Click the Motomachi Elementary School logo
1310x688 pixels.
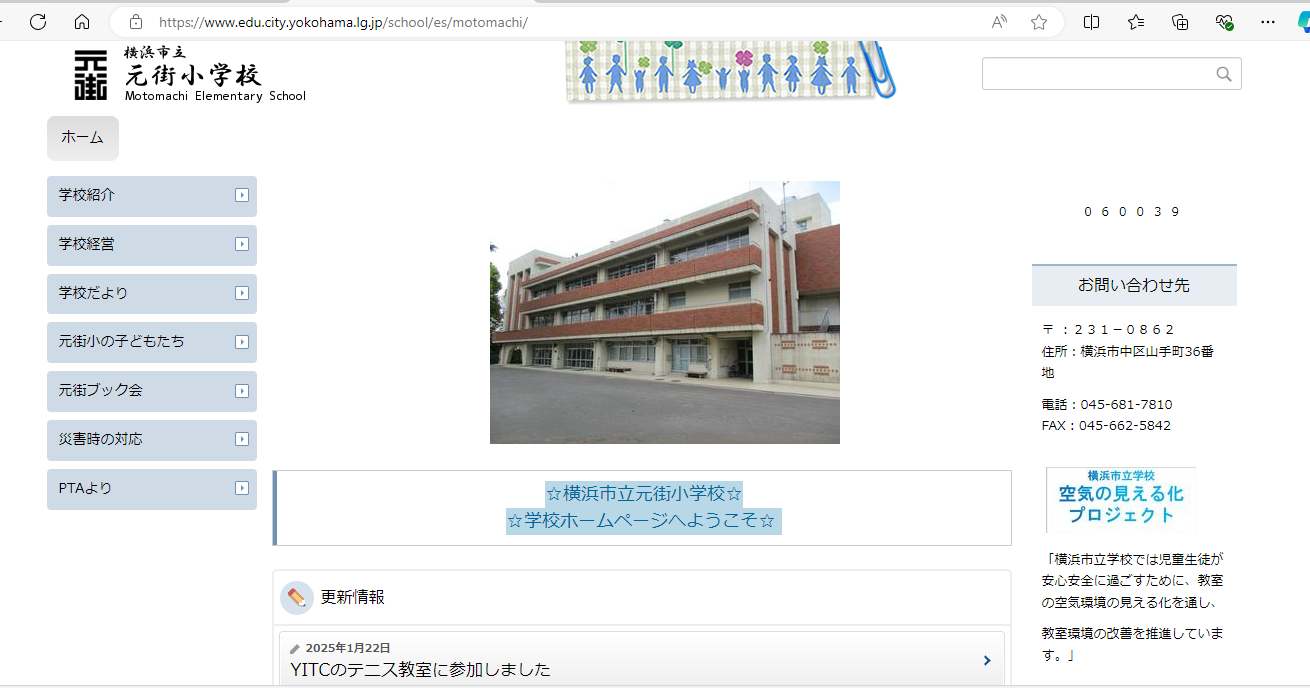190,74
